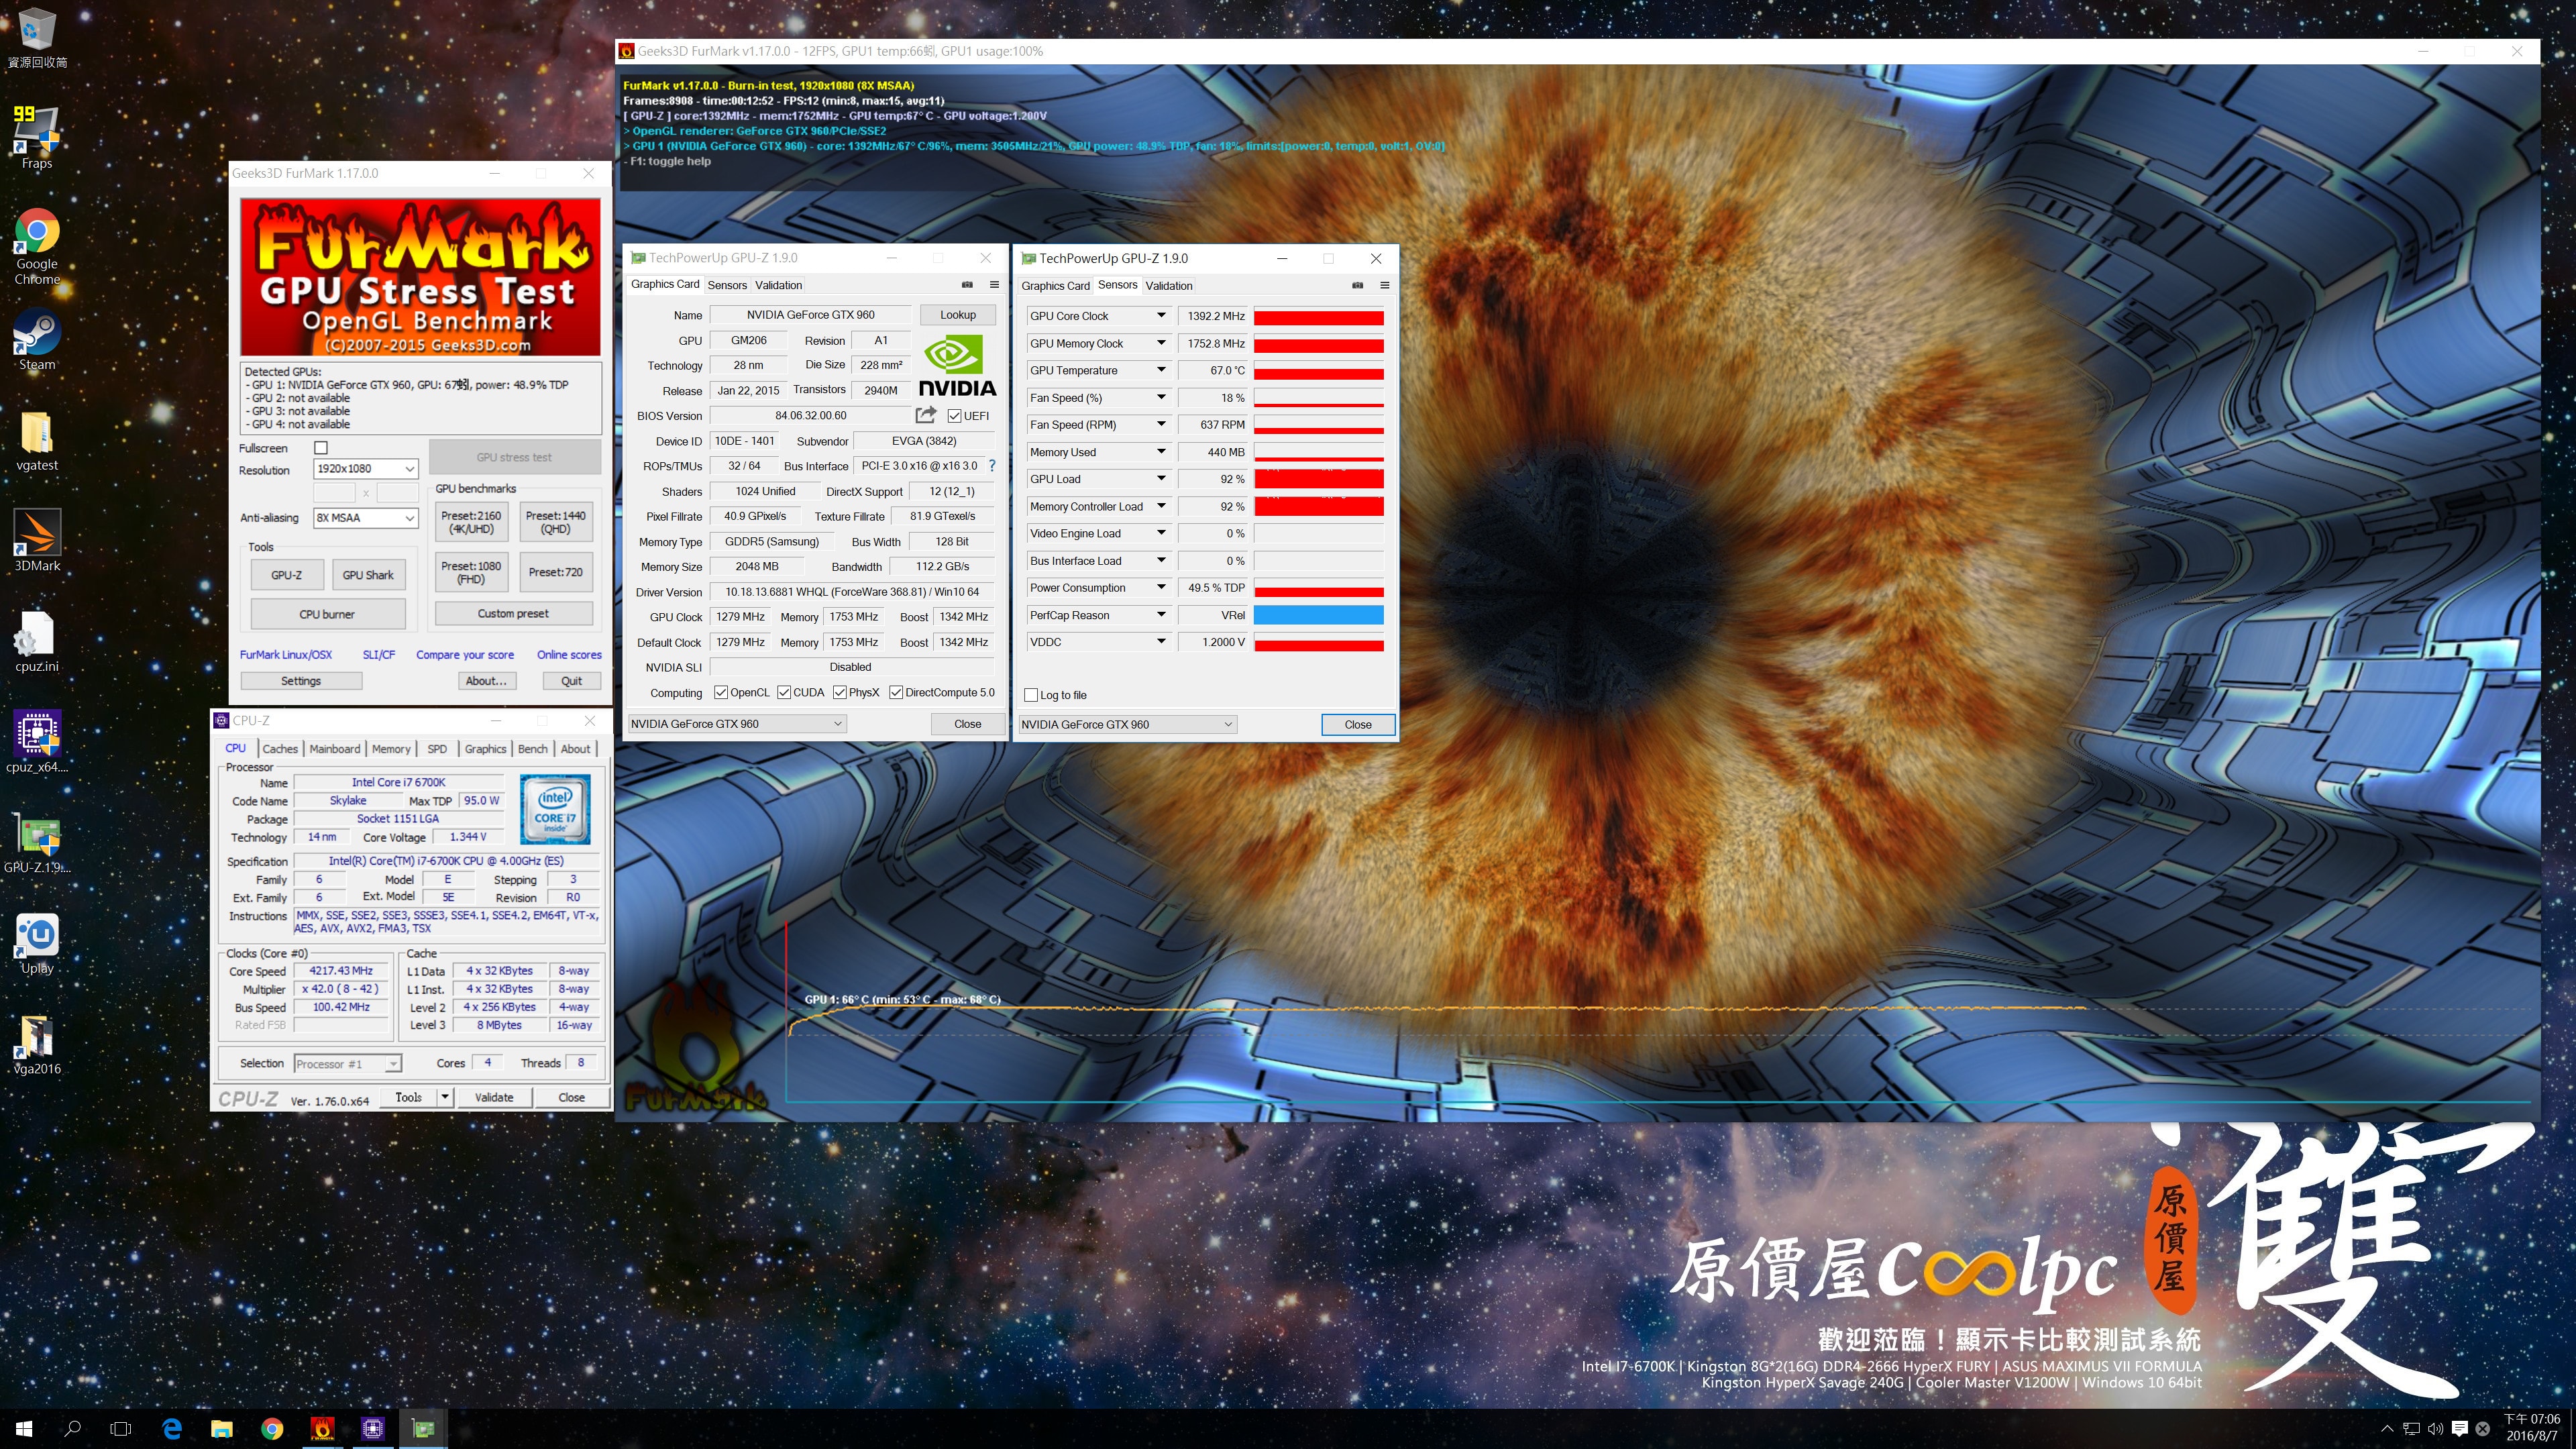
Task: Expand the GPU Temperature sensor dropdown
Action: pos(1160,370)
